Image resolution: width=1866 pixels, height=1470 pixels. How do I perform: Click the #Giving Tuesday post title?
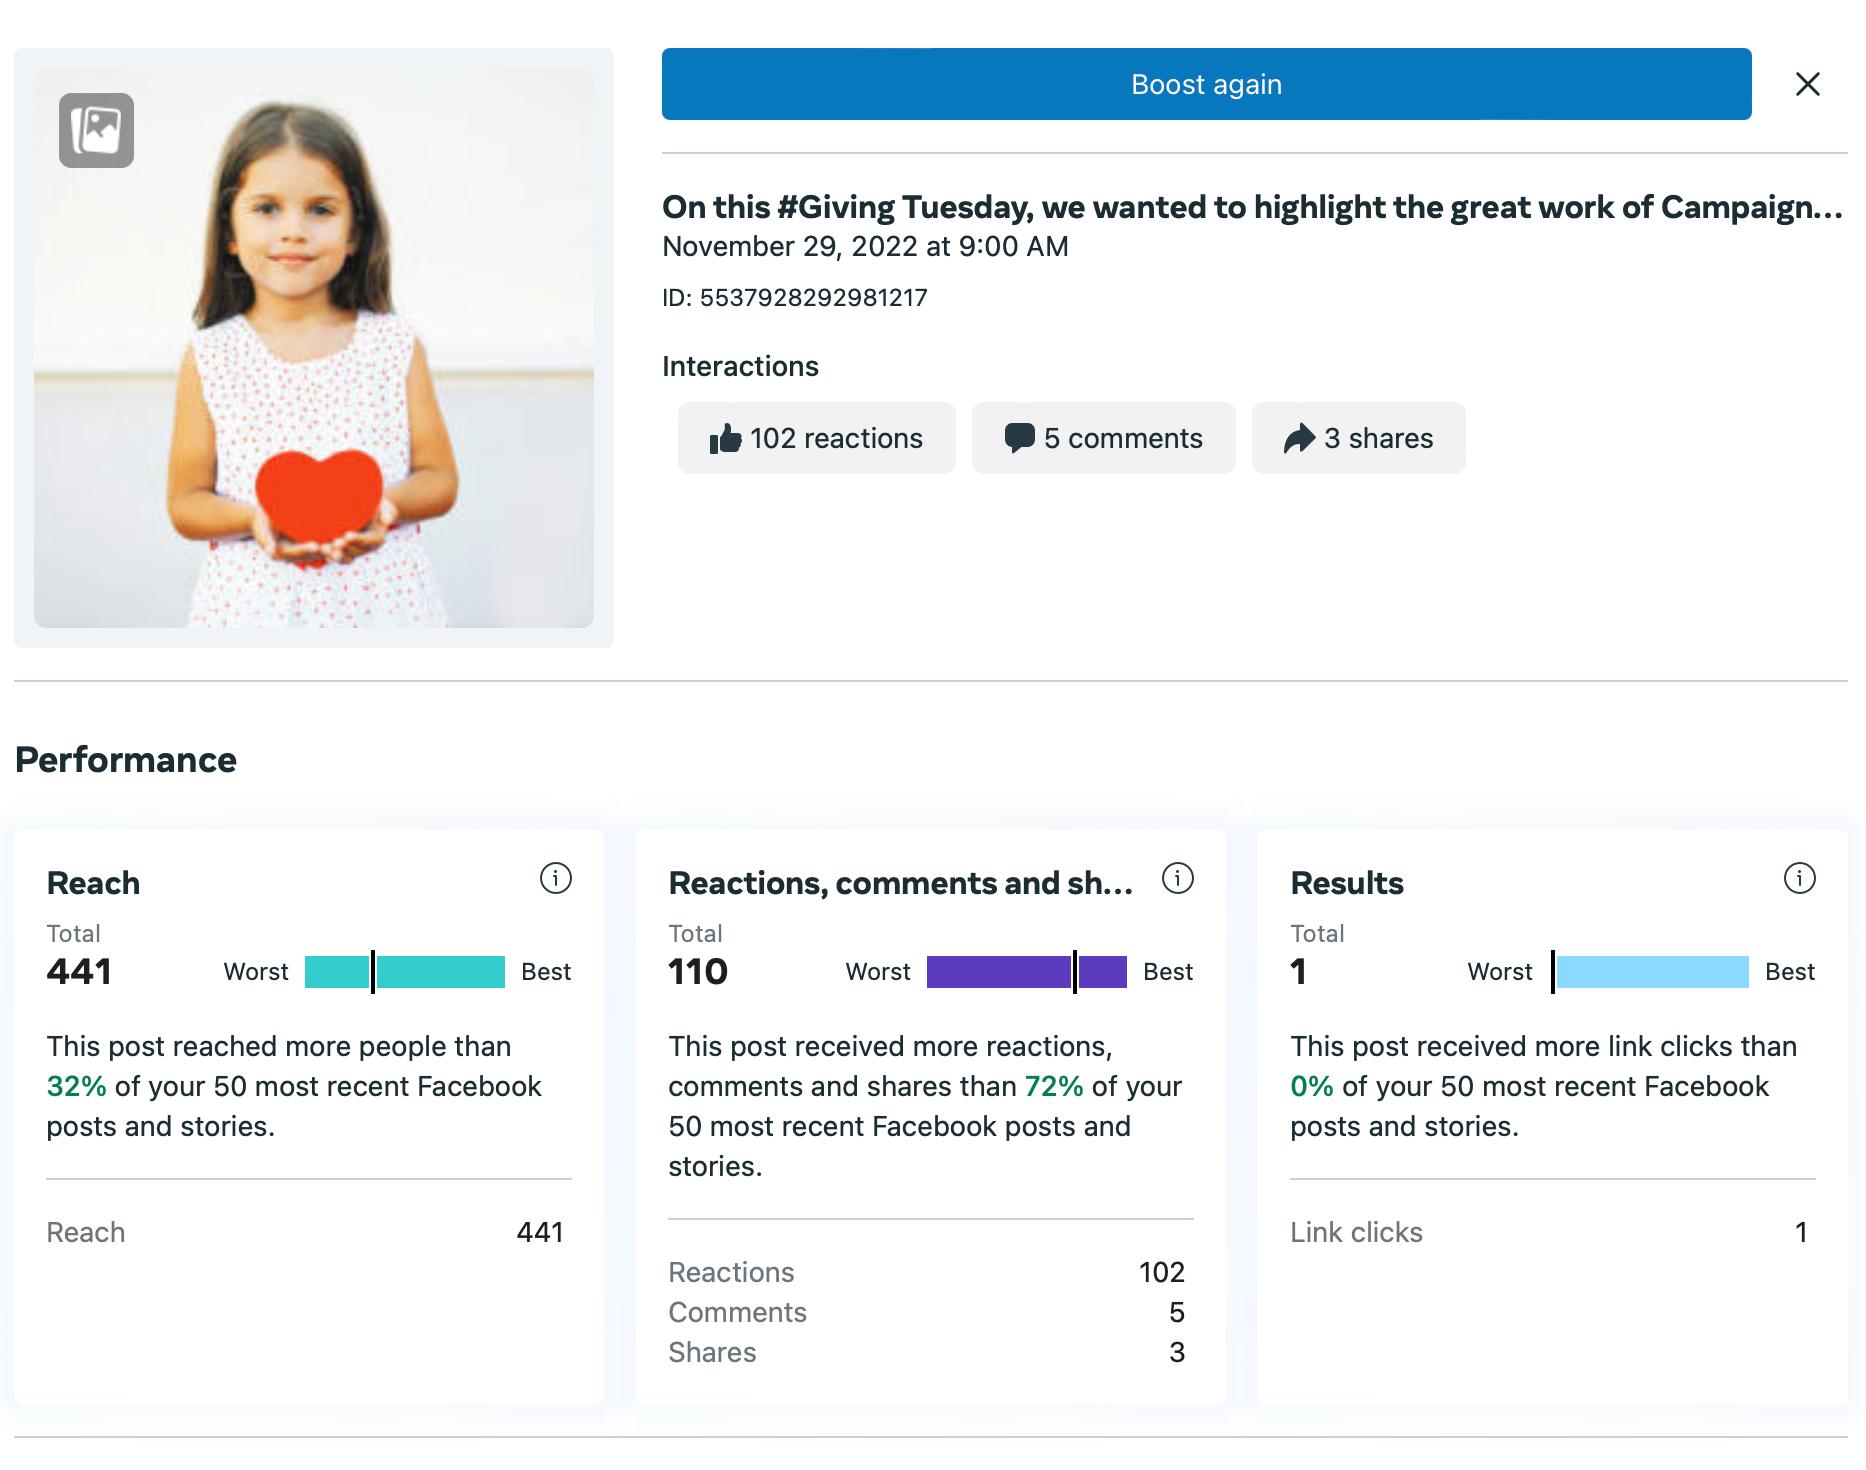pyautogui.click(x=1251, y=207)
